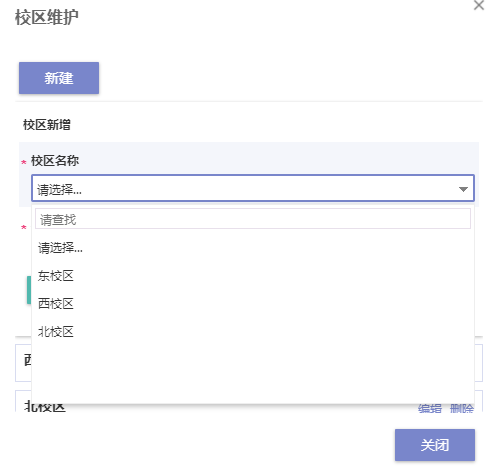Click the 编辑 link for 北校区 row
Image resolution: width=490 pixels, height=466 pixels.
430,408
